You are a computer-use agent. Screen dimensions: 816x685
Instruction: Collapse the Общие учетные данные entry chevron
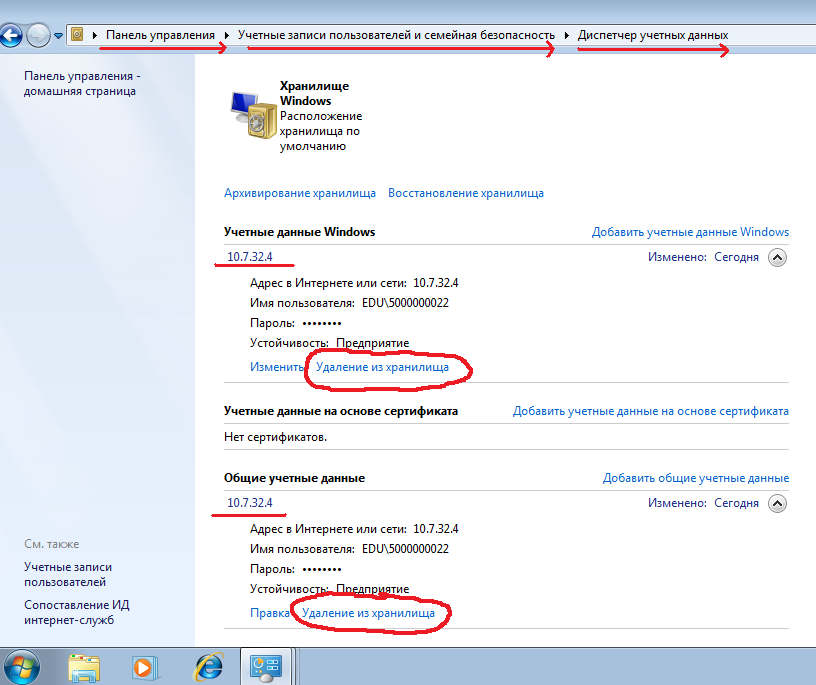pos(777,503)
